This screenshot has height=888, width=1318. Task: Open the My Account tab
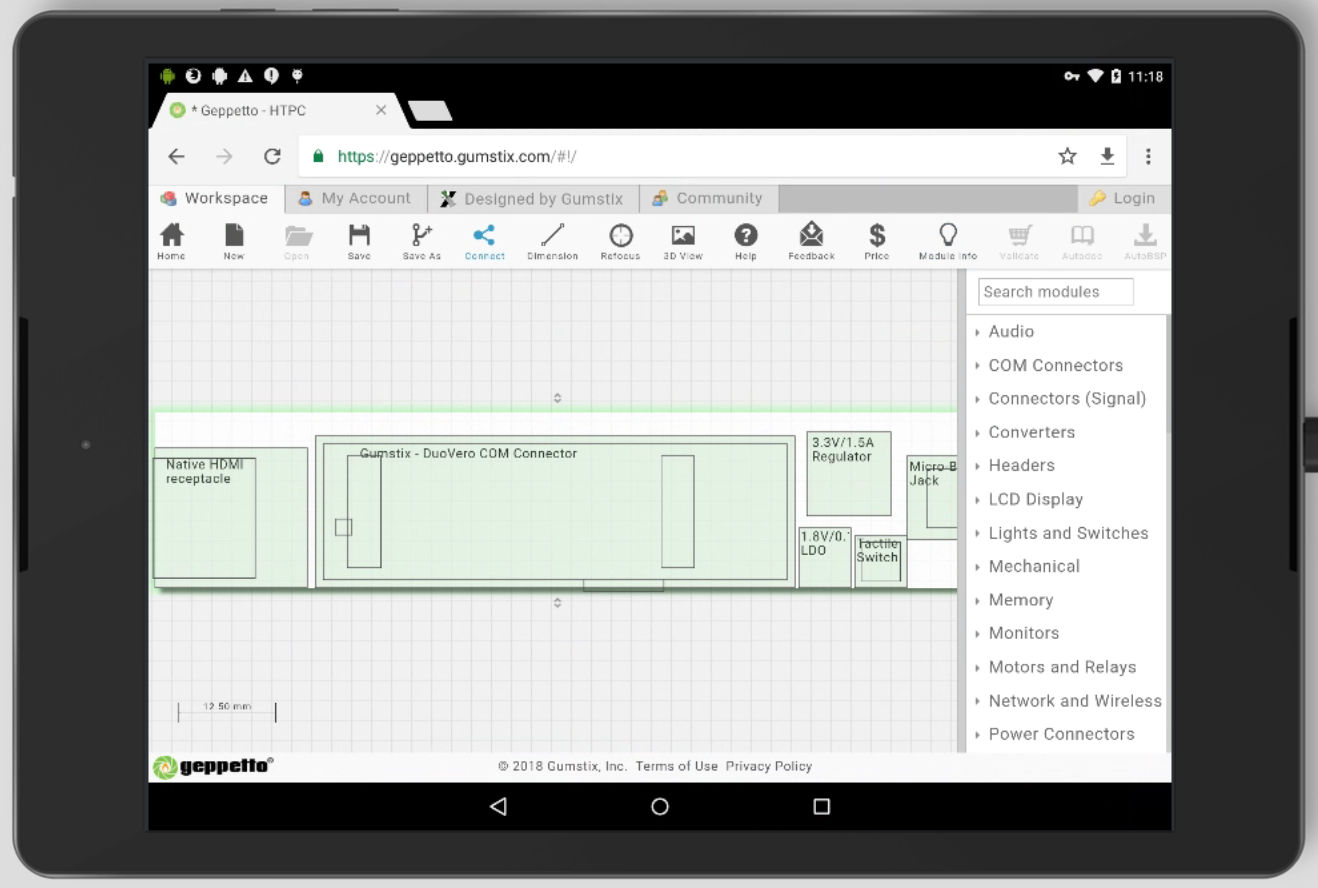pyautogui.click(x=355, y=198)
